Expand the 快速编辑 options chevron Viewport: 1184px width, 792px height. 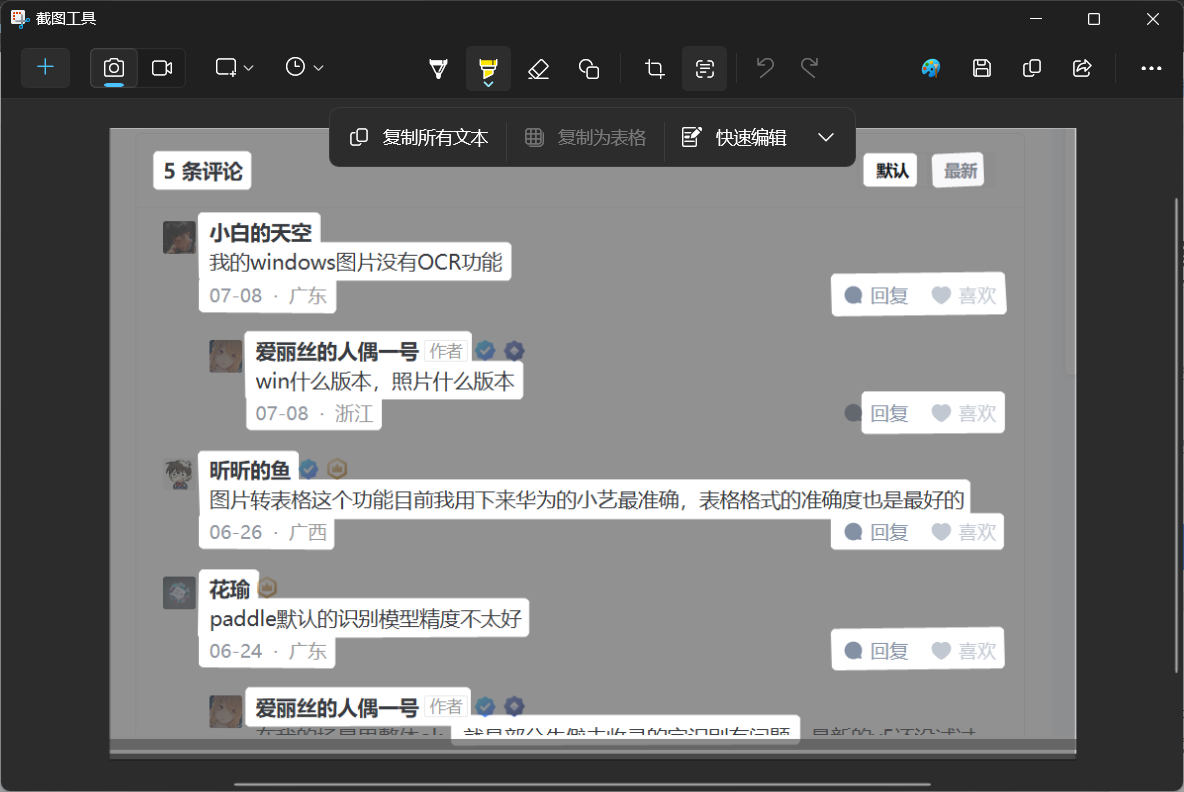click(x=826, y=137)
